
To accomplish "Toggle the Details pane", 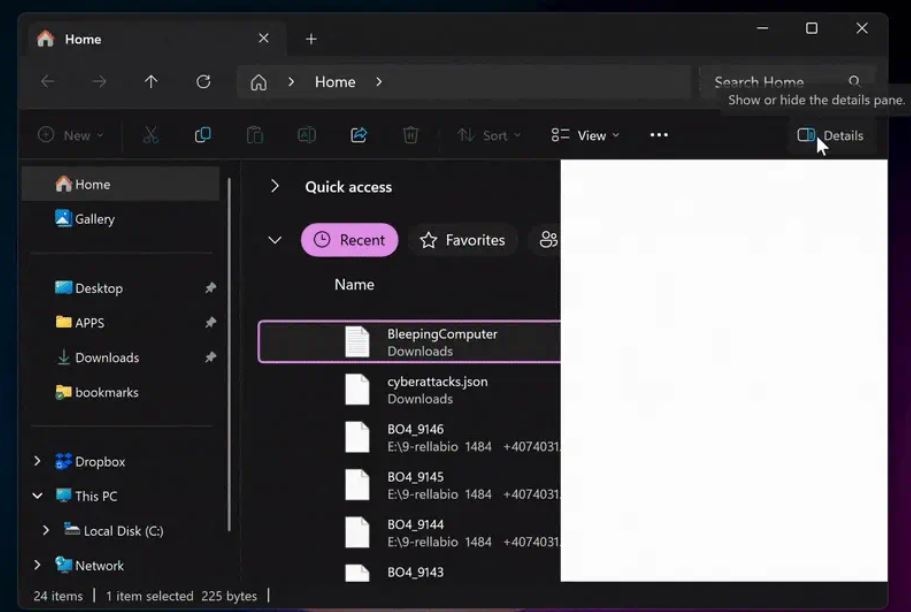I will pyautogui.click(x=830, y=135).
